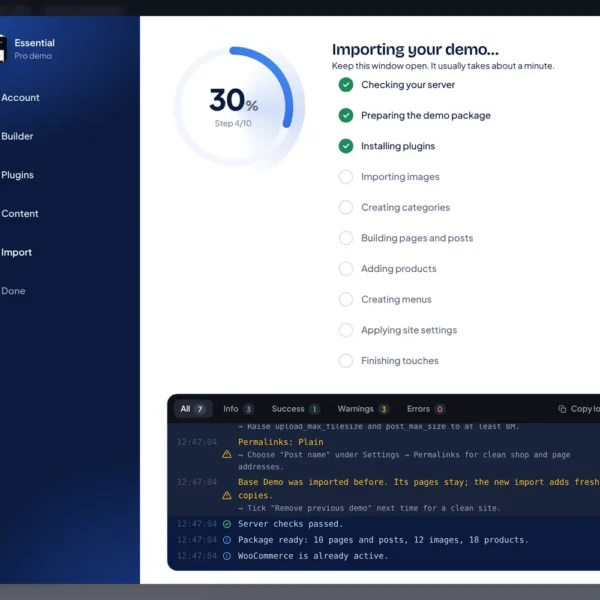Click success icon next to Server checks passed

227,524
